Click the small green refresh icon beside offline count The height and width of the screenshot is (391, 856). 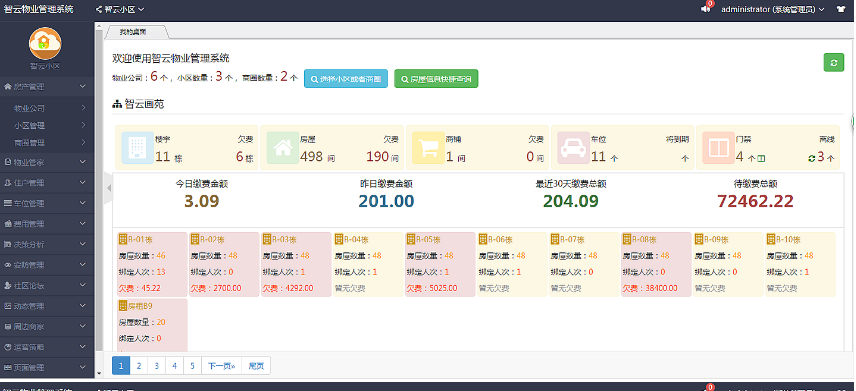(x=812, y=158)
